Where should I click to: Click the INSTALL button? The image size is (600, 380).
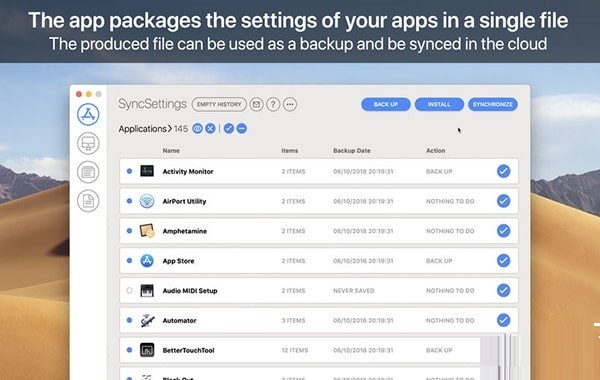(439, 104)
